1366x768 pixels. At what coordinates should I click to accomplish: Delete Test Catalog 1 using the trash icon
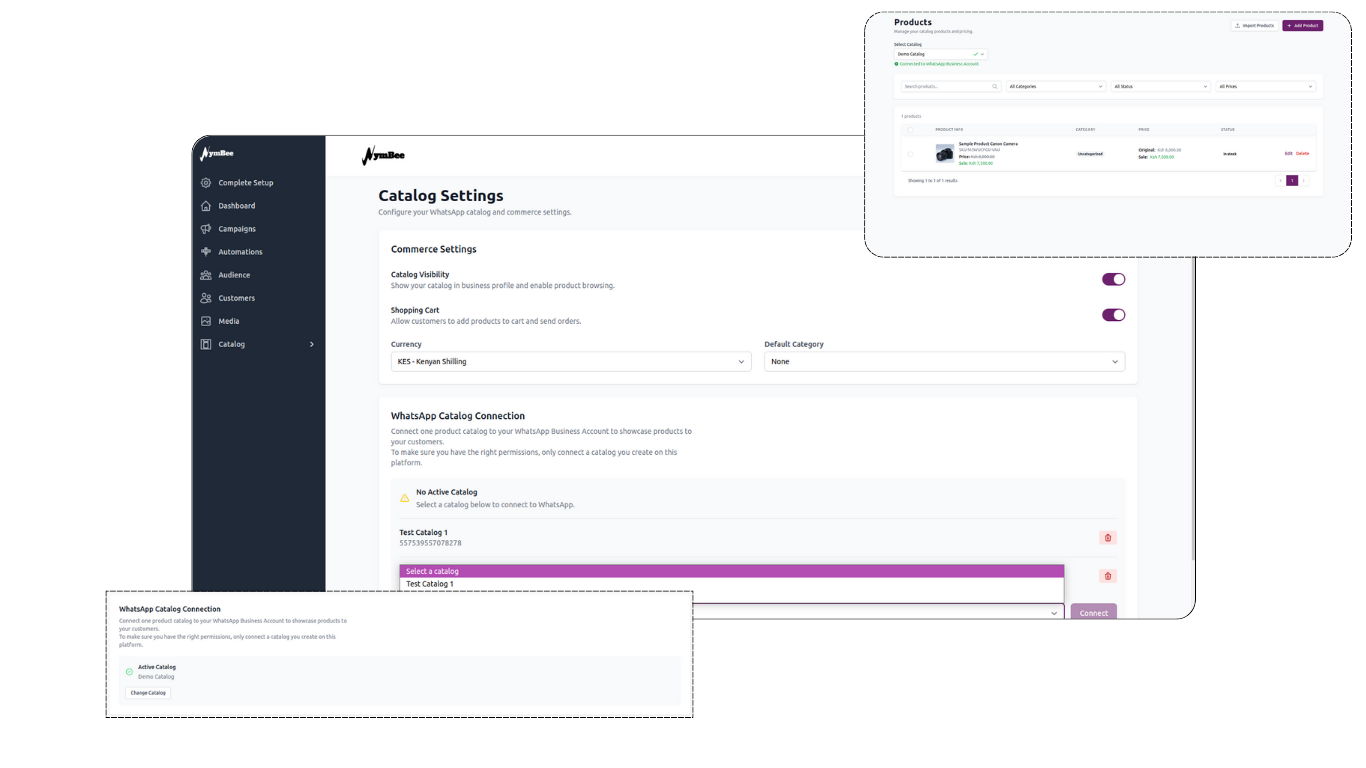[x=1107, y=537]
